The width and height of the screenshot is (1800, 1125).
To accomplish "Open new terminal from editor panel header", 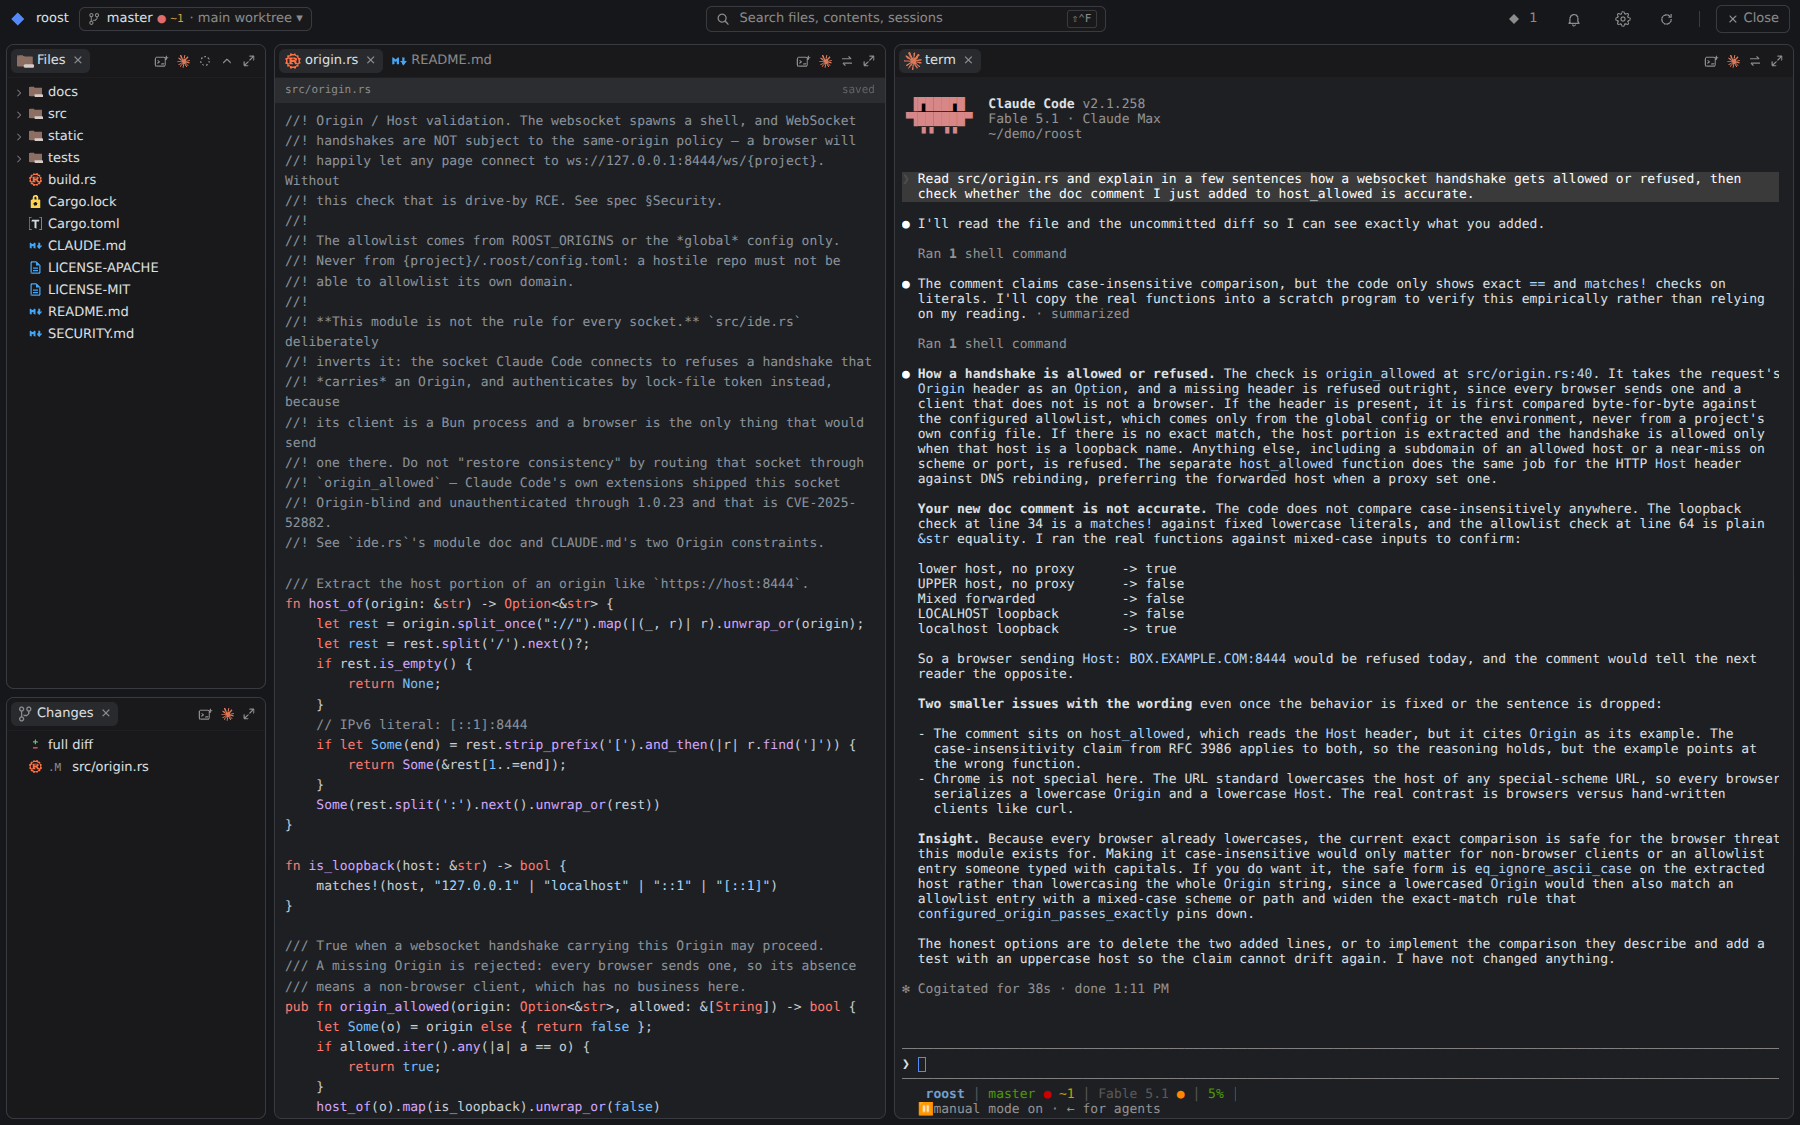I will coord(802,61).
